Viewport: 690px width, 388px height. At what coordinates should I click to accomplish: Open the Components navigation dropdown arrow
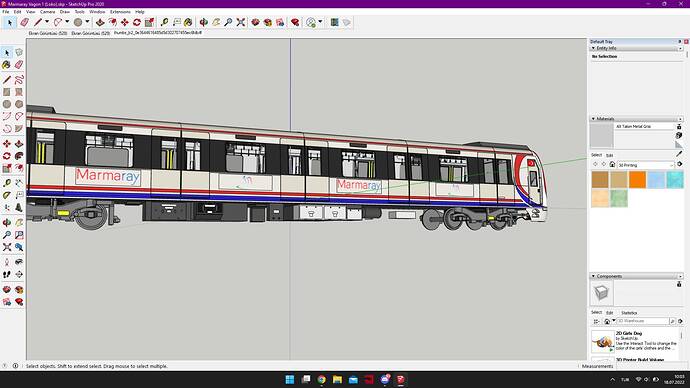614,321
